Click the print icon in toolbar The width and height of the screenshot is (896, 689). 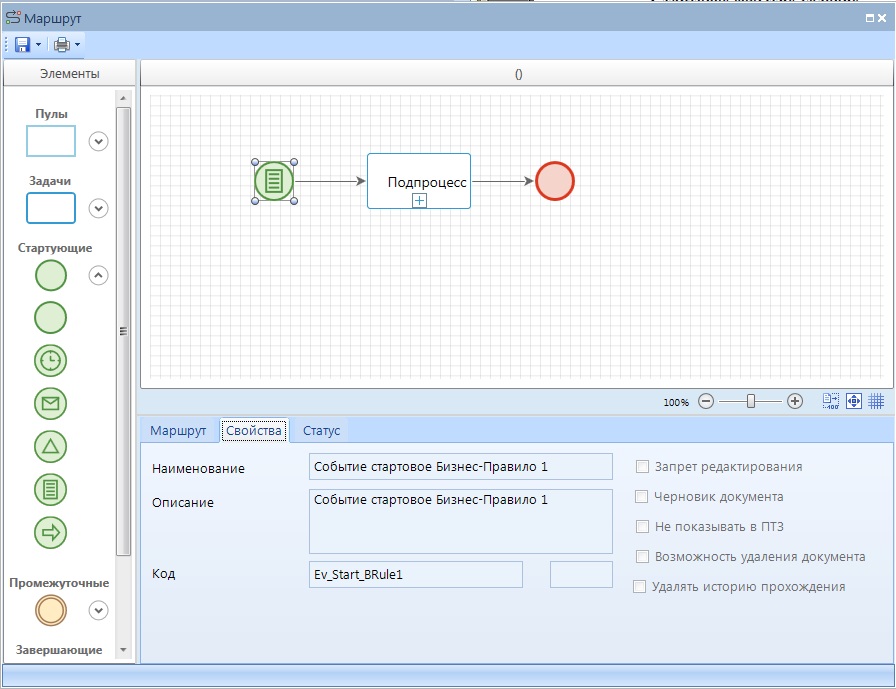pos(62,45)
